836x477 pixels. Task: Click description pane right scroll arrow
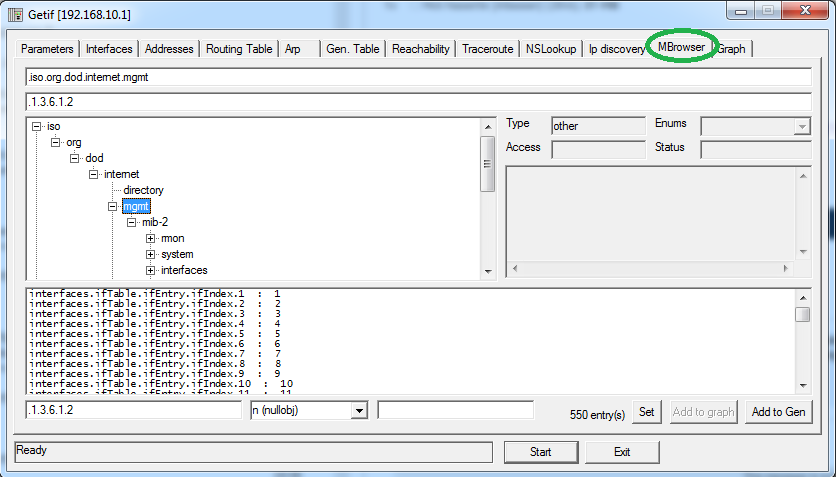point(786,269)
